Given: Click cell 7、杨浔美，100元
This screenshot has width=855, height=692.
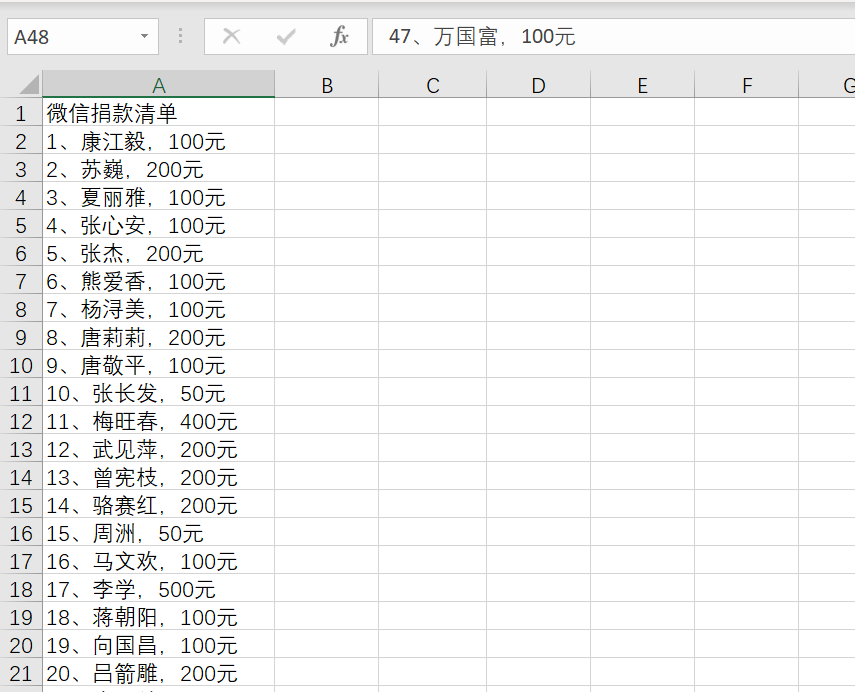Looking at the screenshot, I should (158, 310).
